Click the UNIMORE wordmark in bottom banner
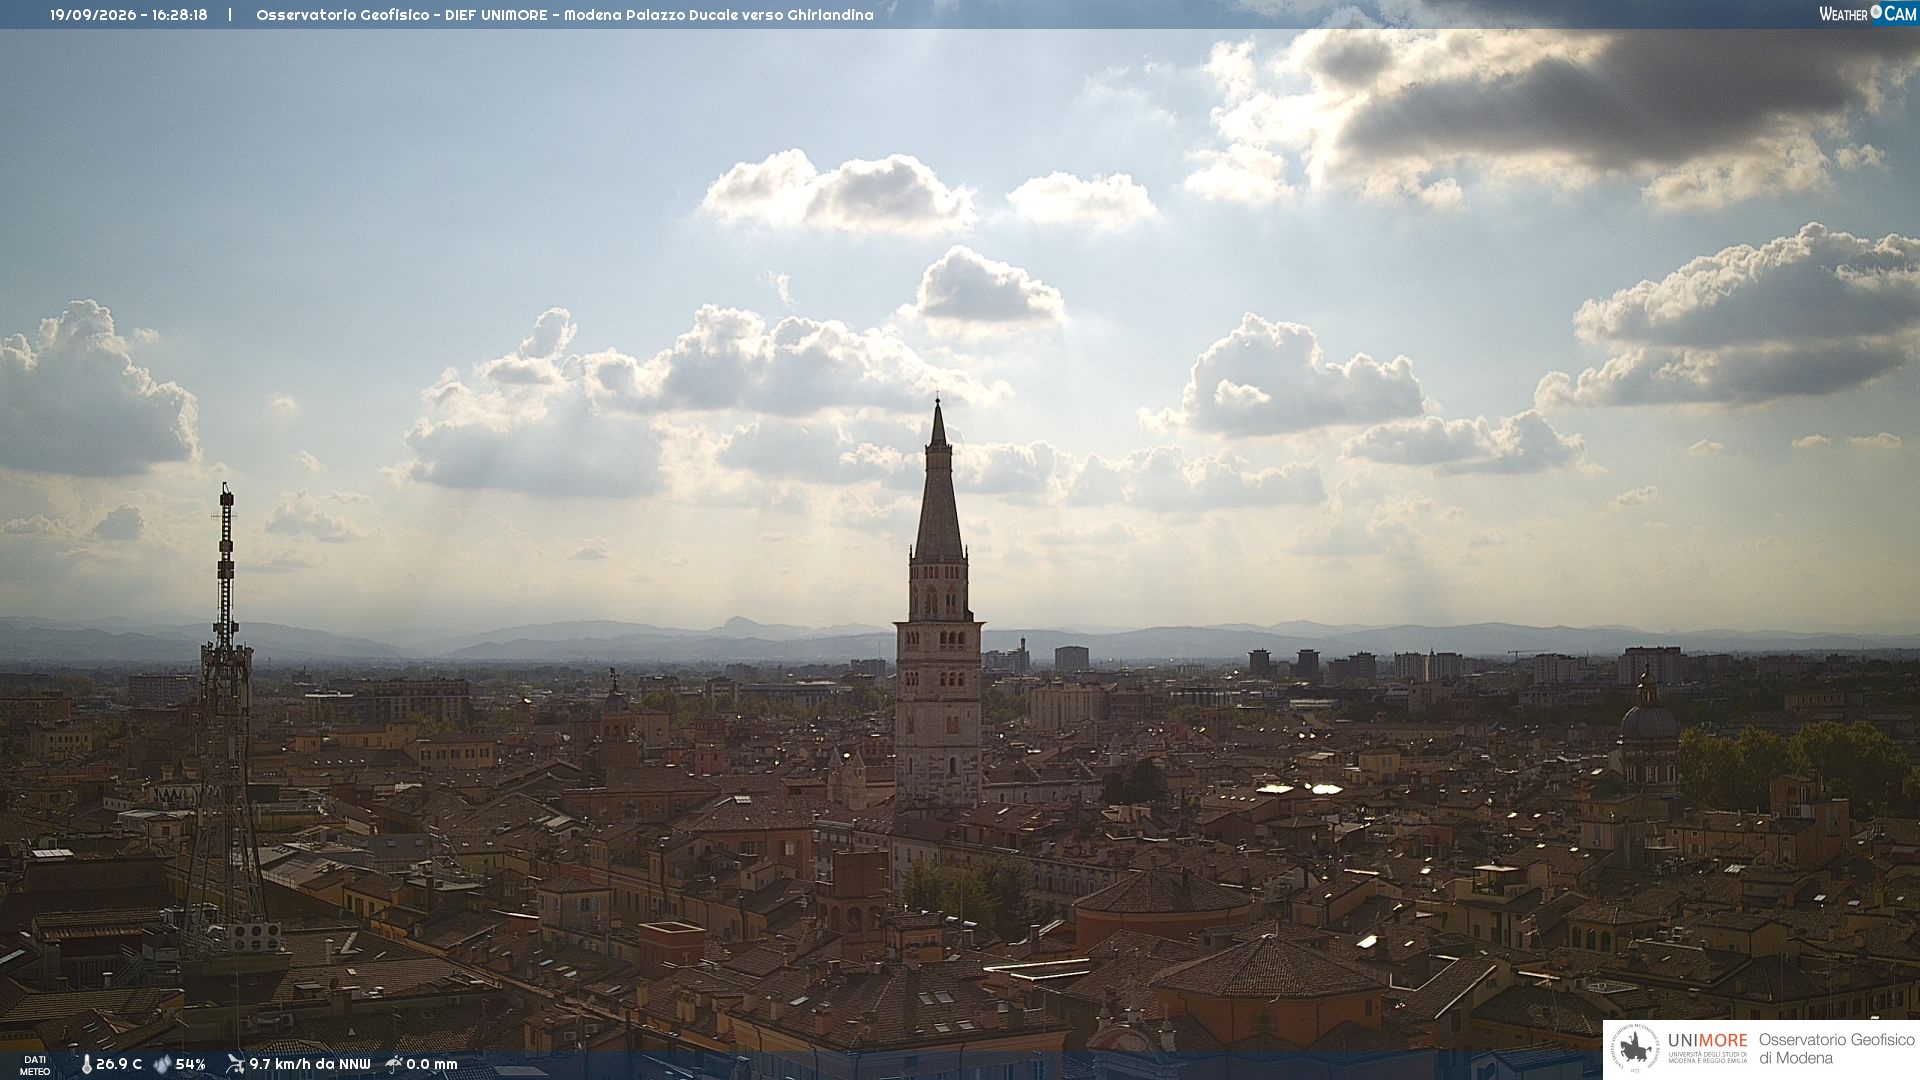This screenshot has width=1920, height=1080. pyautogui.click(x=1708, y=1040)
